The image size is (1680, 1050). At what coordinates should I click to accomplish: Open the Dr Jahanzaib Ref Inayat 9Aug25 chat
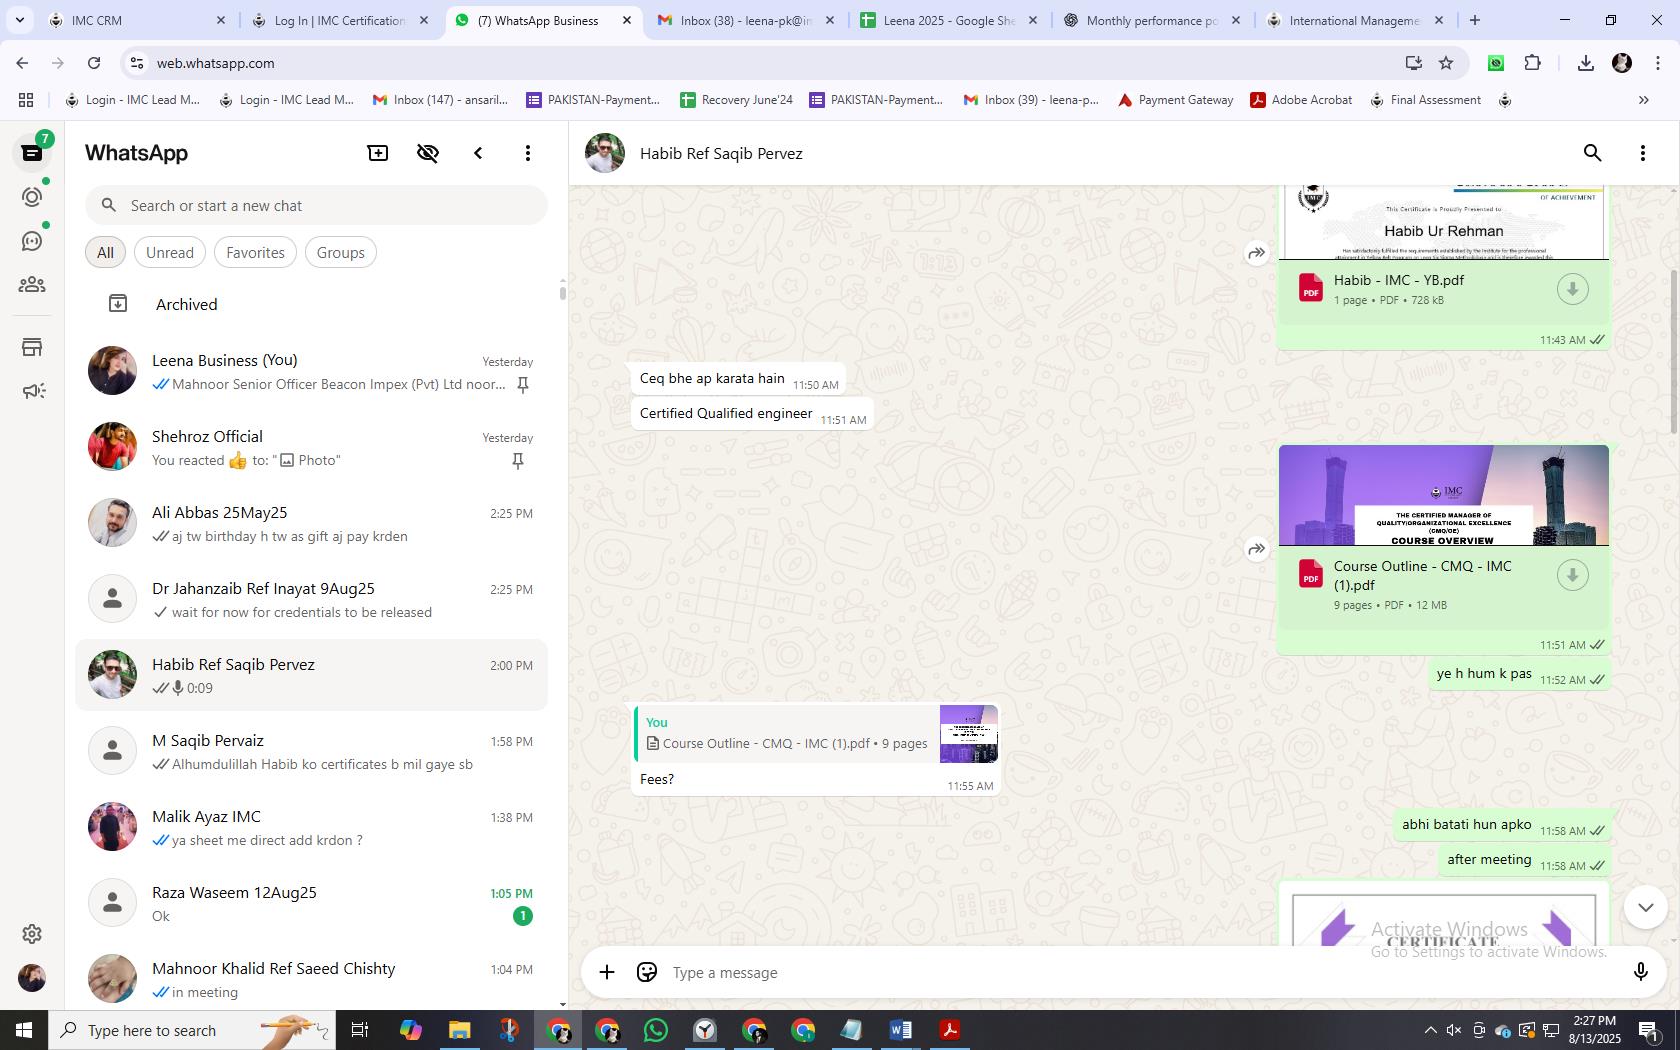(x=311, y=599)
